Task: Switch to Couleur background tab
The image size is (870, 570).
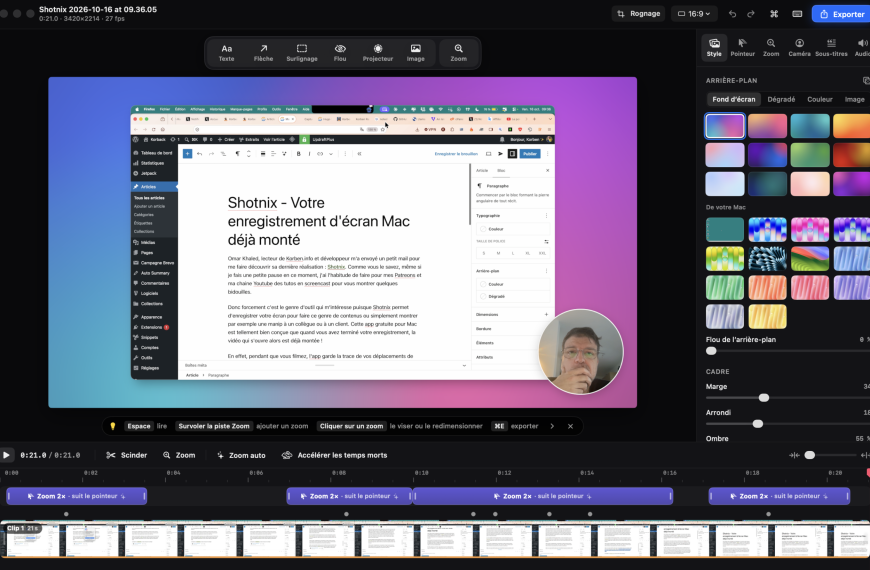Action: [820, 99]
